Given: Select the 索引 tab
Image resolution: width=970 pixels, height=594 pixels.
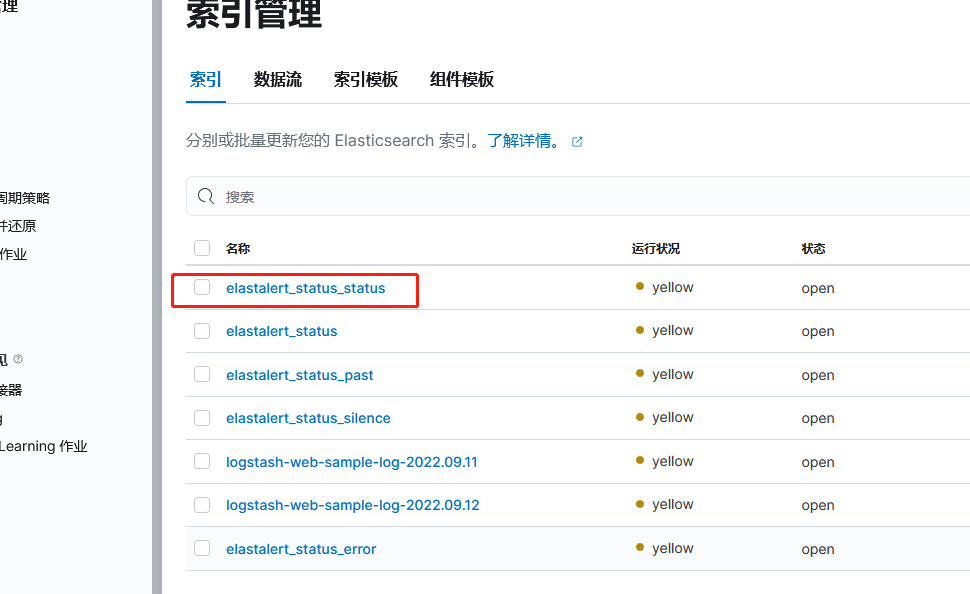Looking at the screenshot, I should coord(205,79).
